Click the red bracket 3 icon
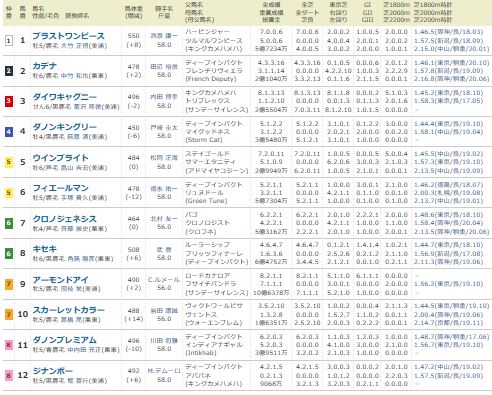The height and width of the screenshot is (395, 492). 9,101
